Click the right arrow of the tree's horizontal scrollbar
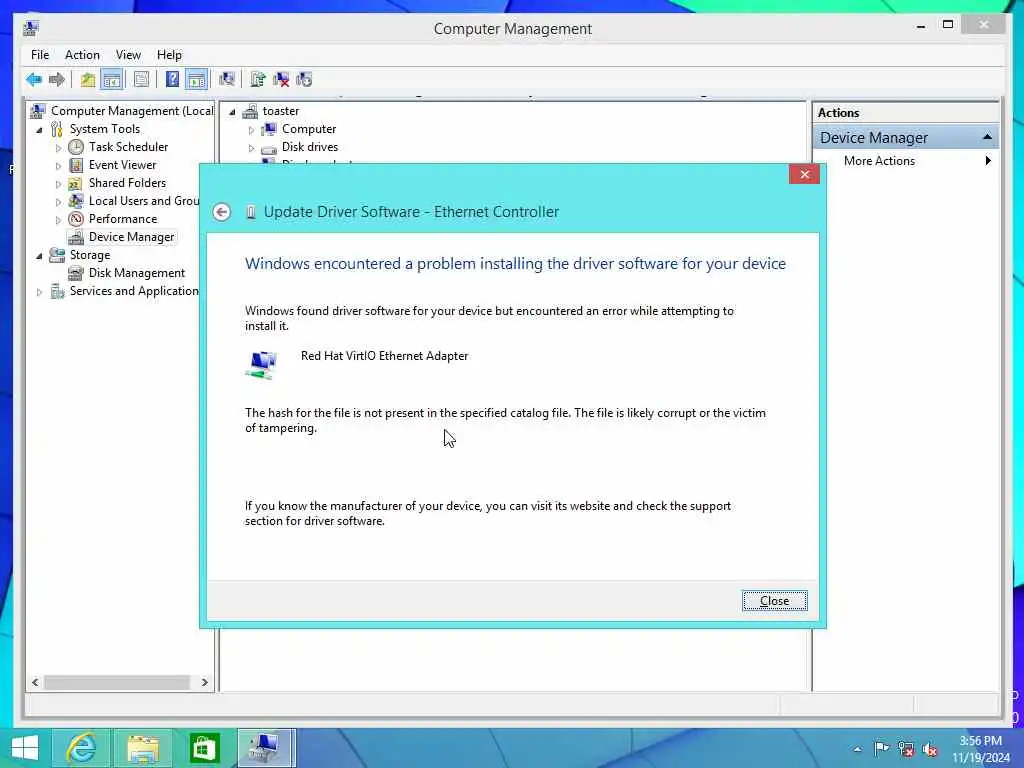Screen dimensions: 1024x768 tap(204, 682)
